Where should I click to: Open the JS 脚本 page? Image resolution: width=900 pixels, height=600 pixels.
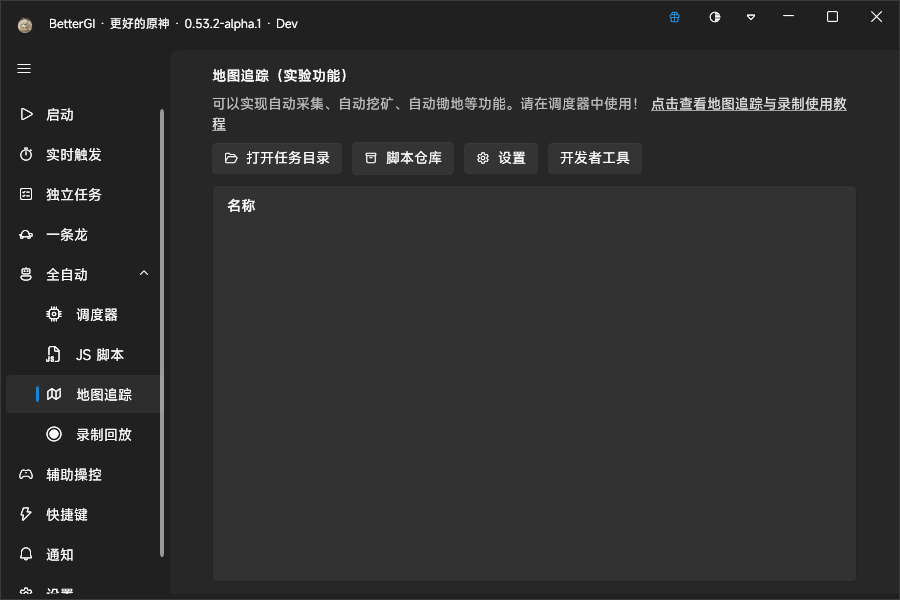click(x=83, y=355)
